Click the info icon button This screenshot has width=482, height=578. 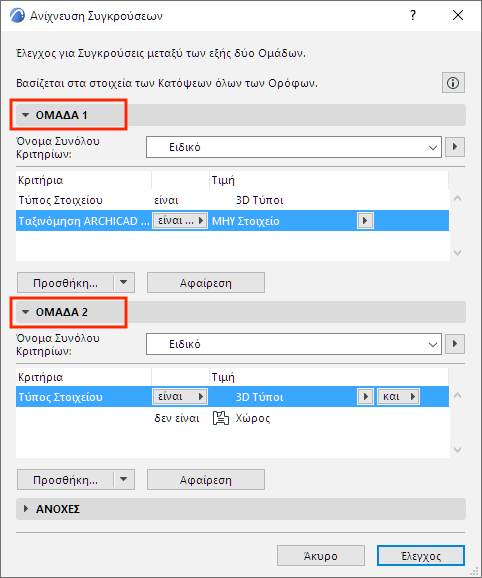[x=453, y=83]
